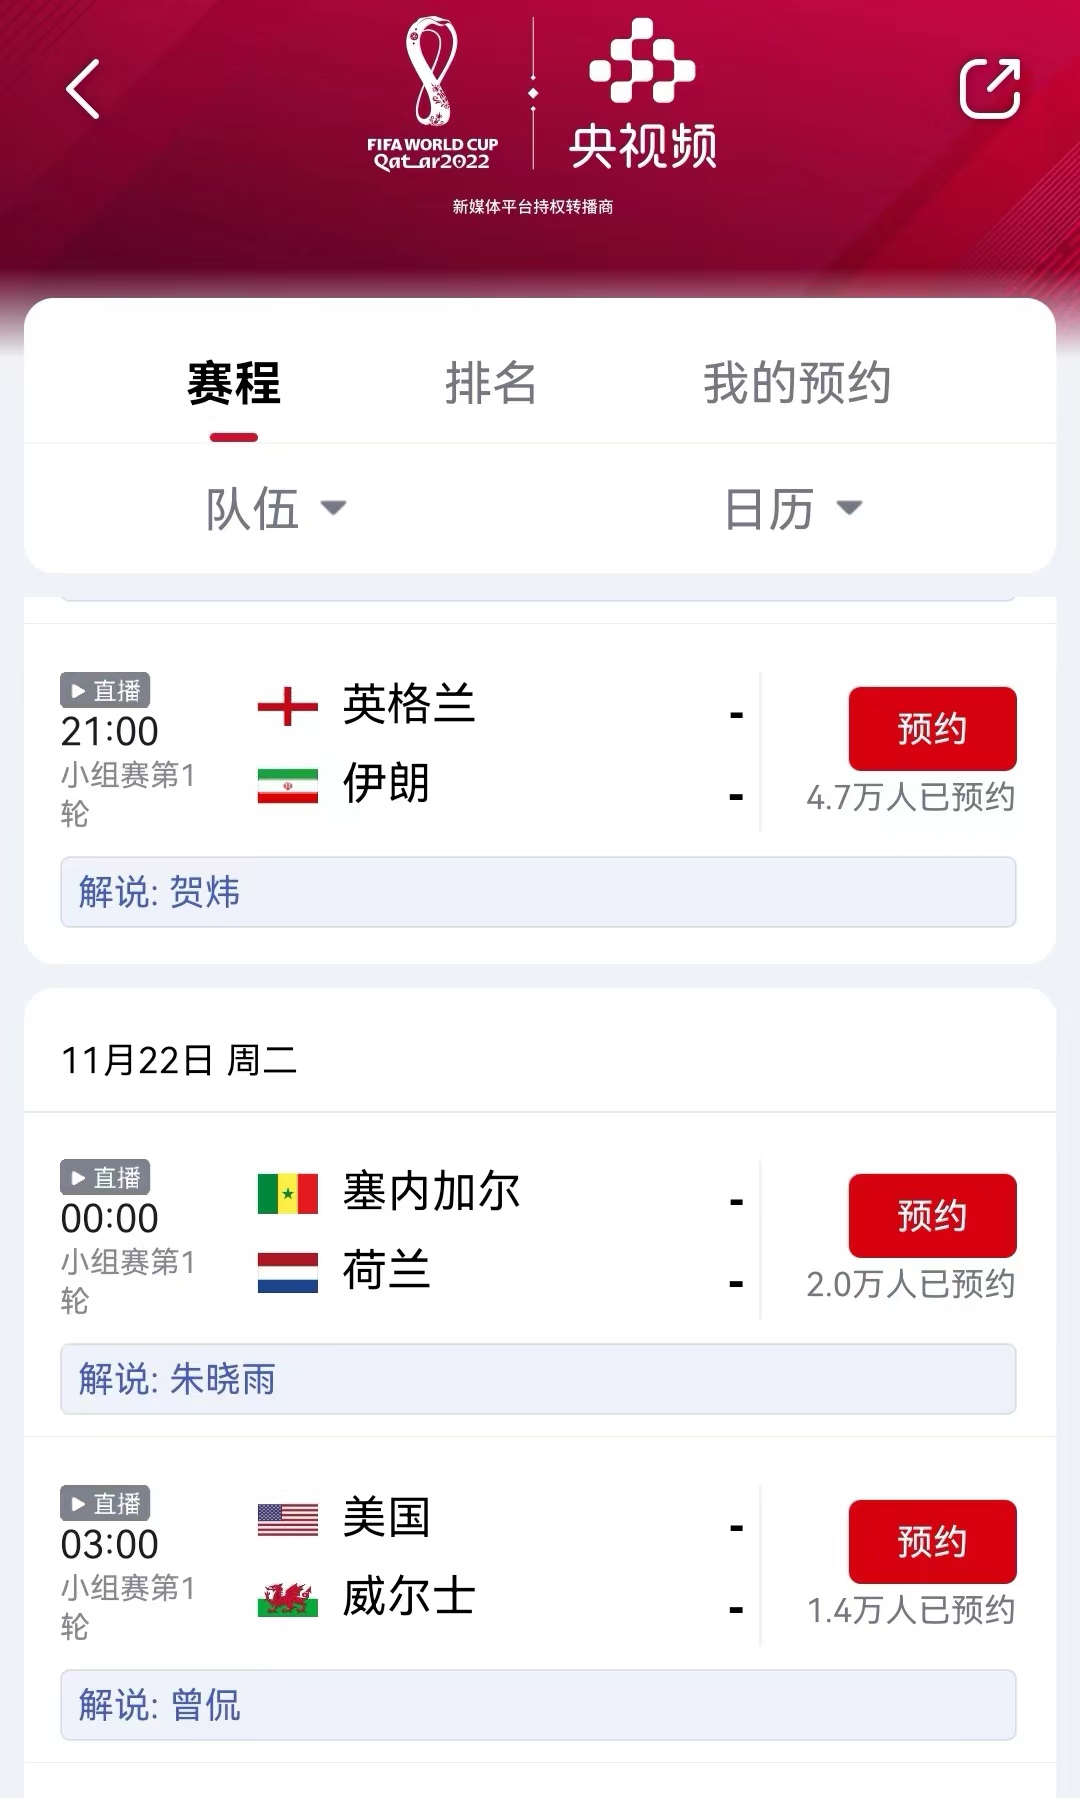This screenshot has height=1798, width=1080.
Task: Tap the back arrow icon
Action: pyautogui.click(x=84, y=89)
